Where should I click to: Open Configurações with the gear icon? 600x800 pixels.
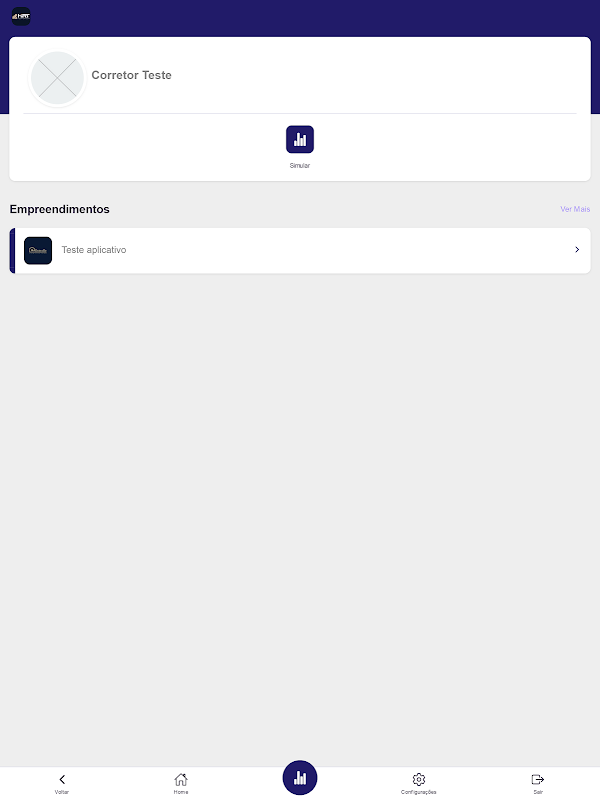coord(418,779)
